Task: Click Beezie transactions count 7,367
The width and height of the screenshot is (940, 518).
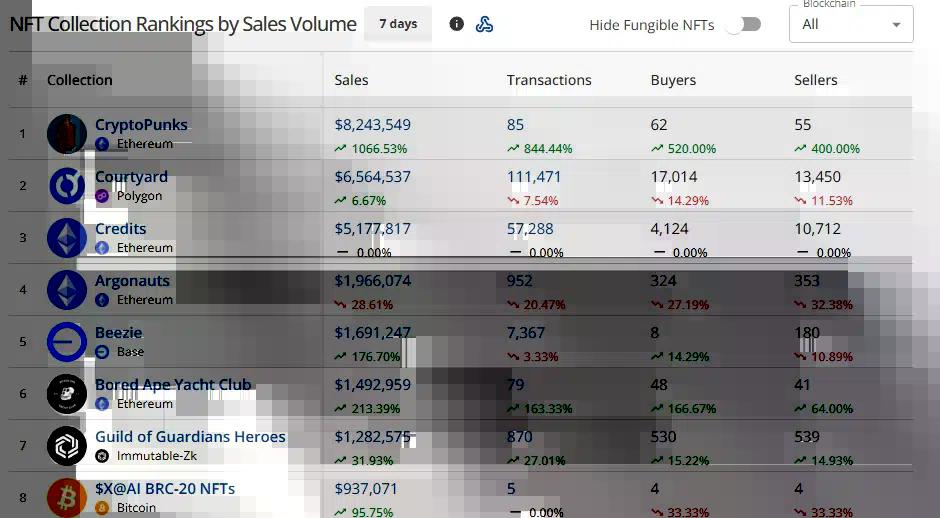Action: coord(526,333)
